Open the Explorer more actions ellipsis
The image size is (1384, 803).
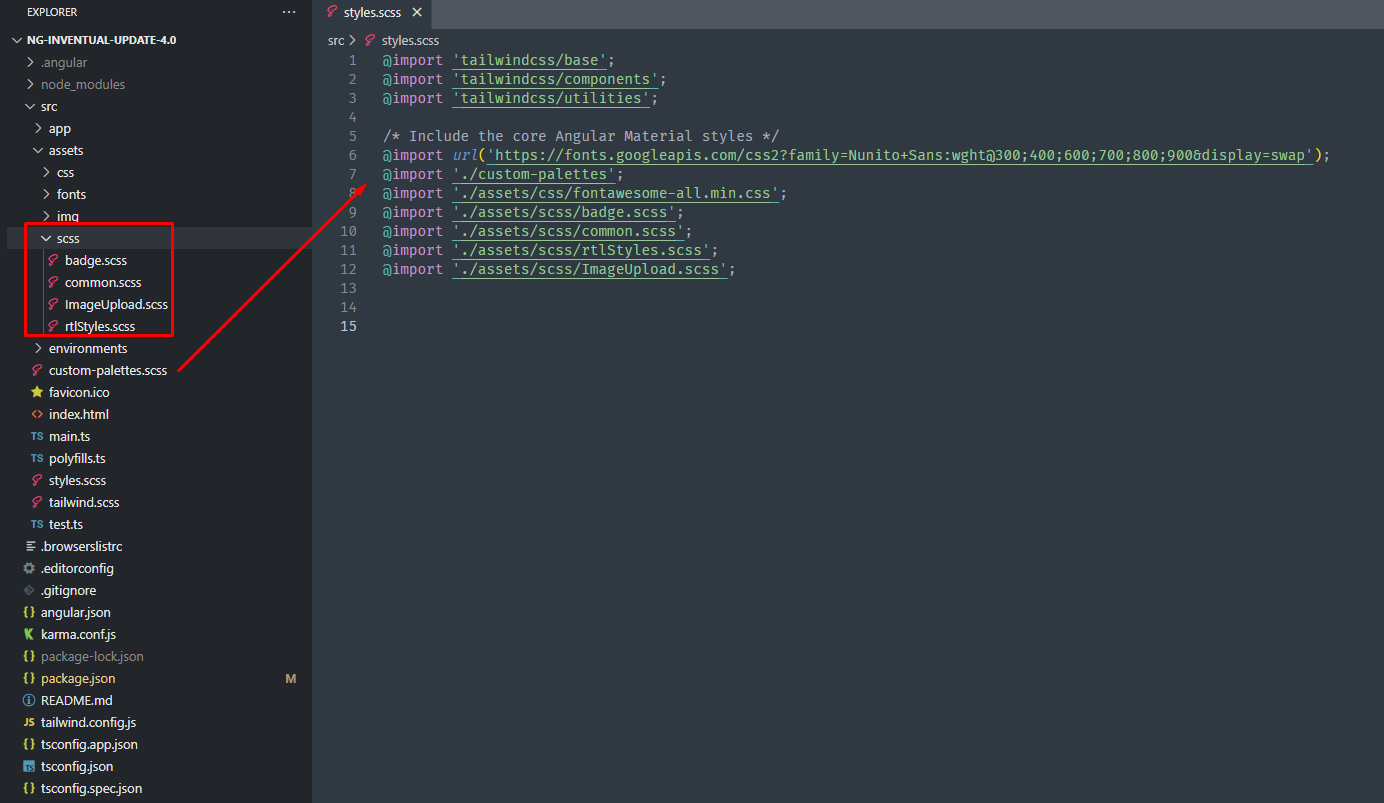click(289, 12)
